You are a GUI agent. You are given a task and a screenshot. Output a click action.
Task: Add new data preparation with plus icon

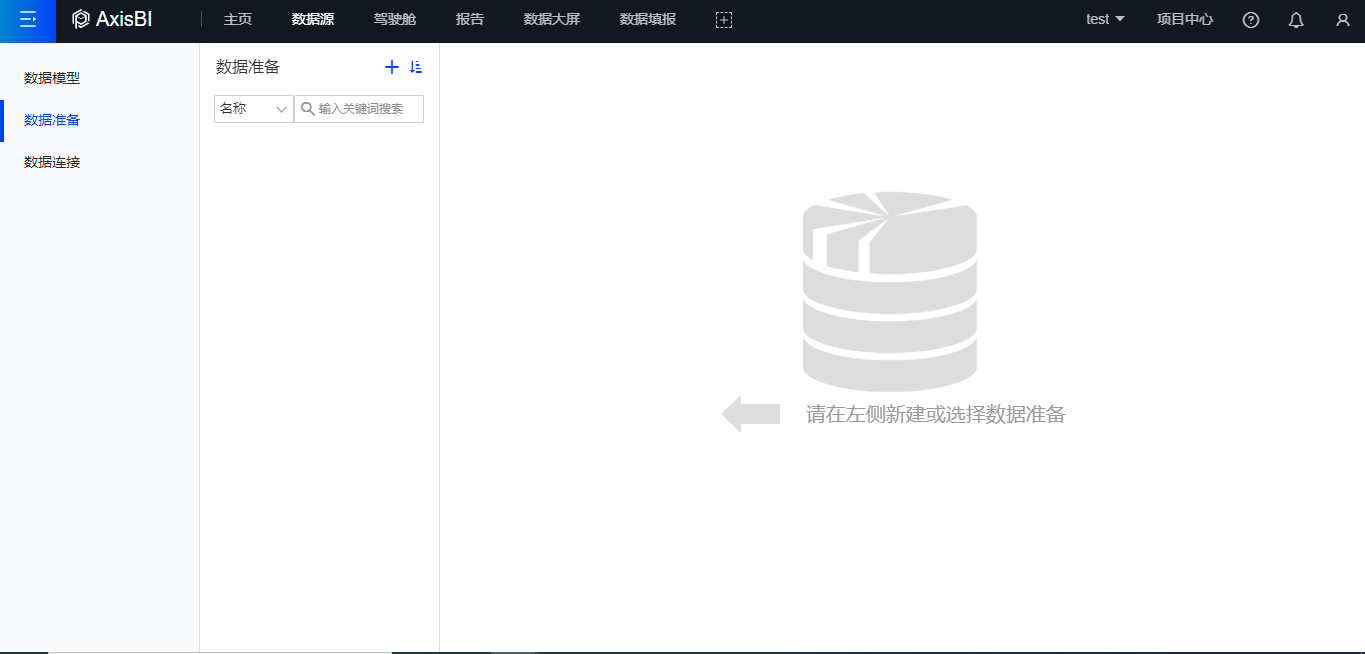392,67
